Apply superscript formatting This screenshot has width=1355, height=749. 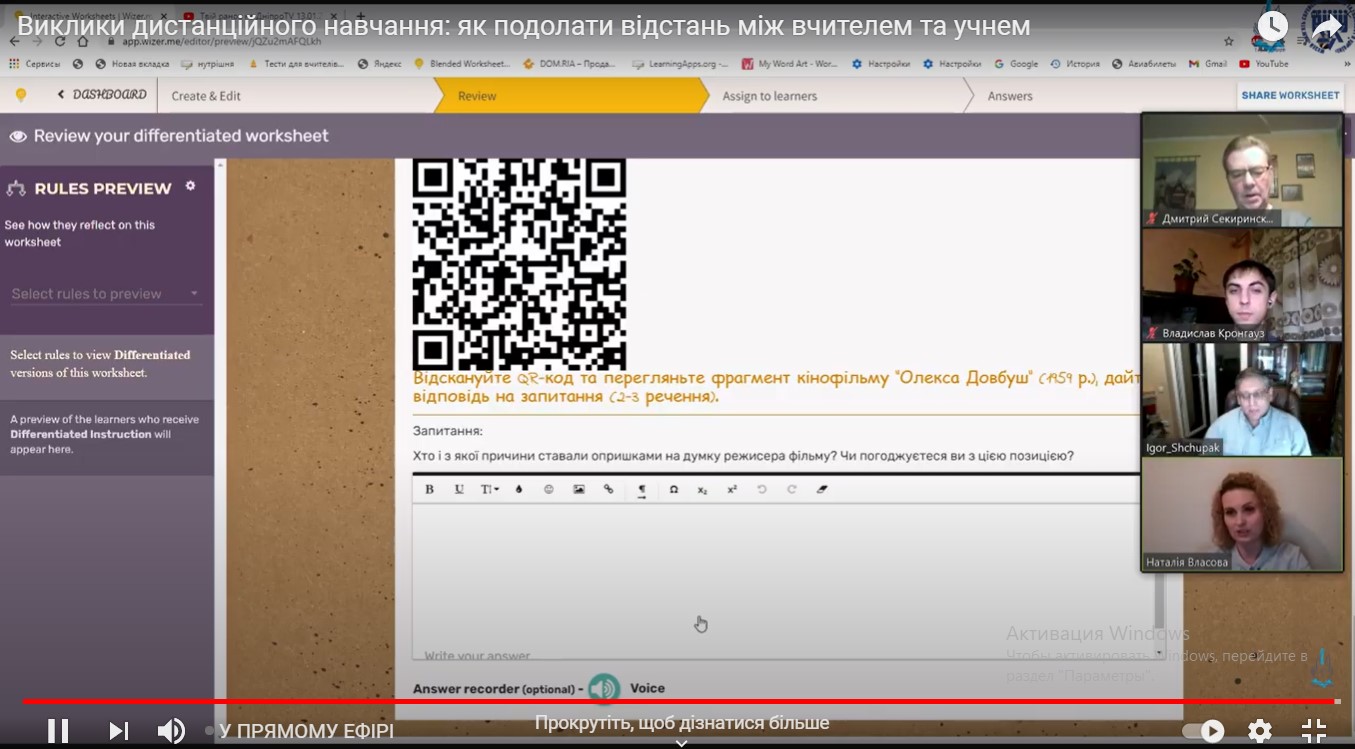point(732,489)
